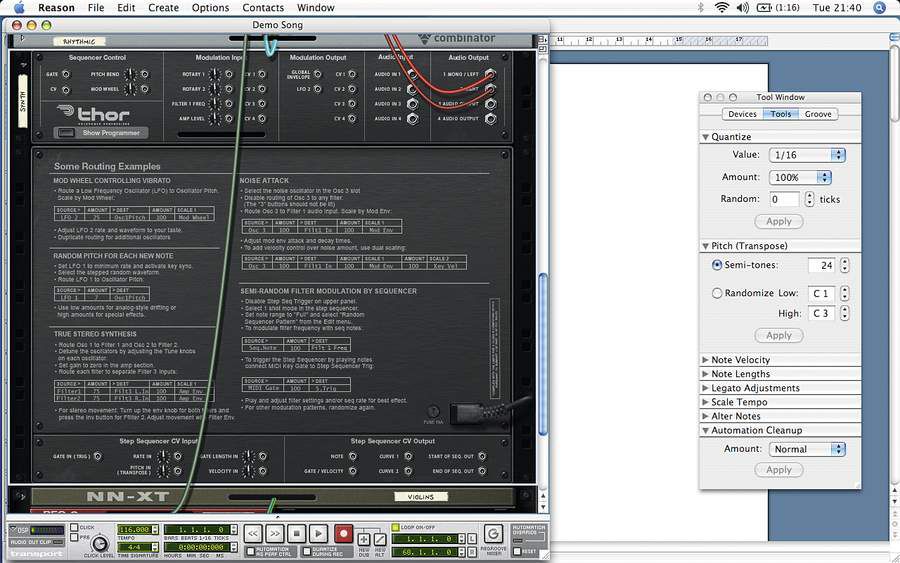Expand the Legato Adjustments section
The image size is (900, 563).
point(705,388)
